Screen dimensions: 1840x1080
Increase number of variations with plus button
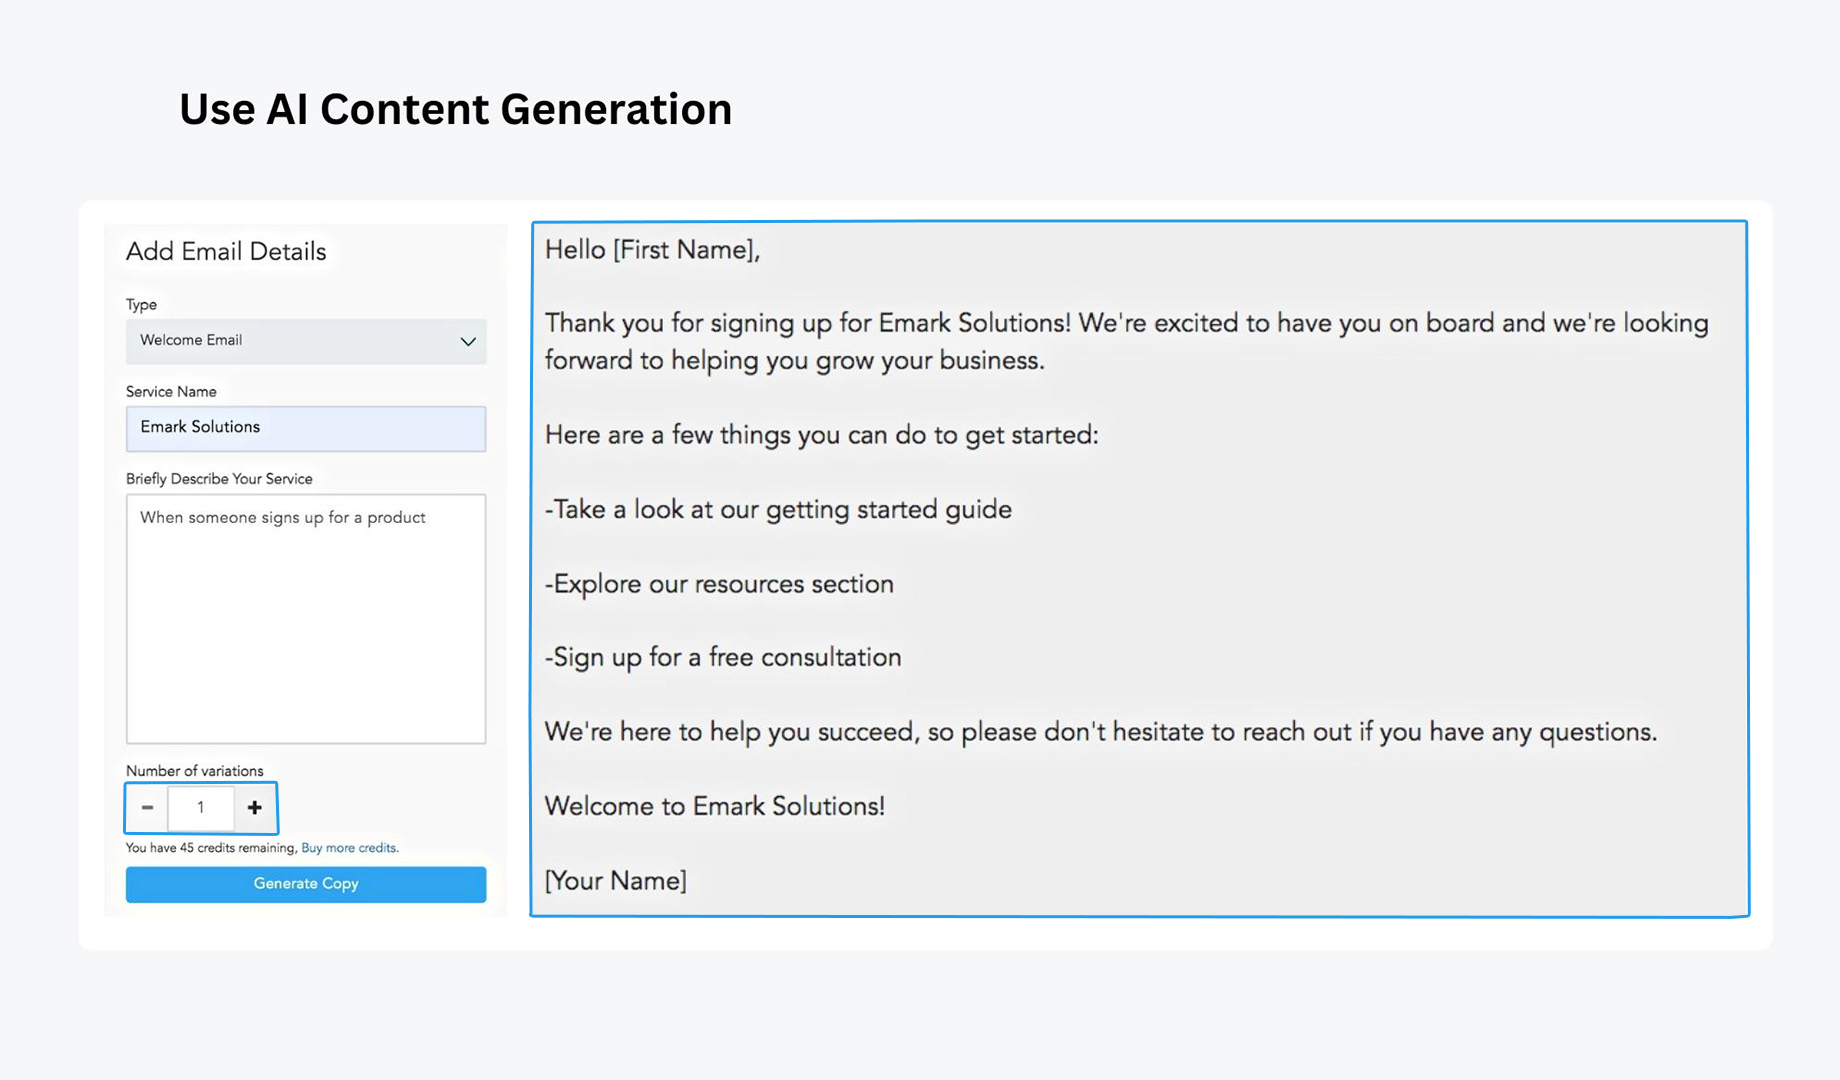click(x=255, y=808)
